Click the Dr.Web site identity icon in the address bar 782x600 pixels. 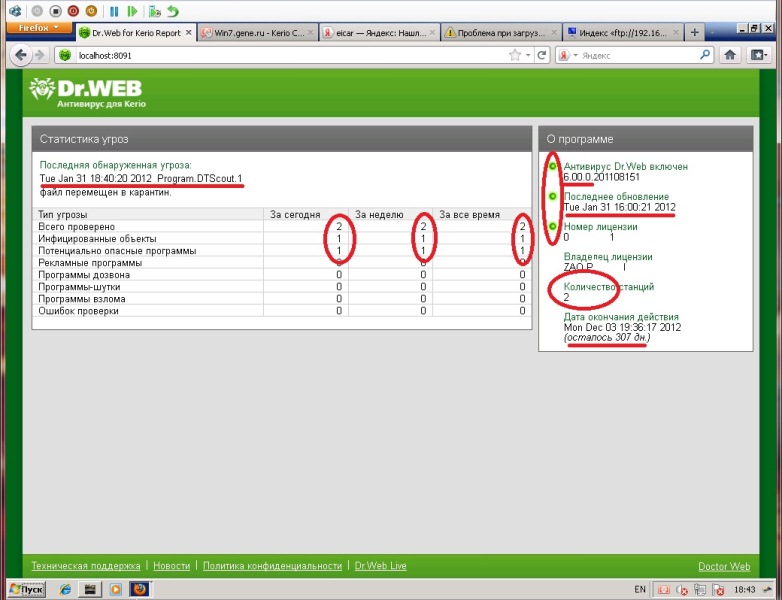(65, 55)
